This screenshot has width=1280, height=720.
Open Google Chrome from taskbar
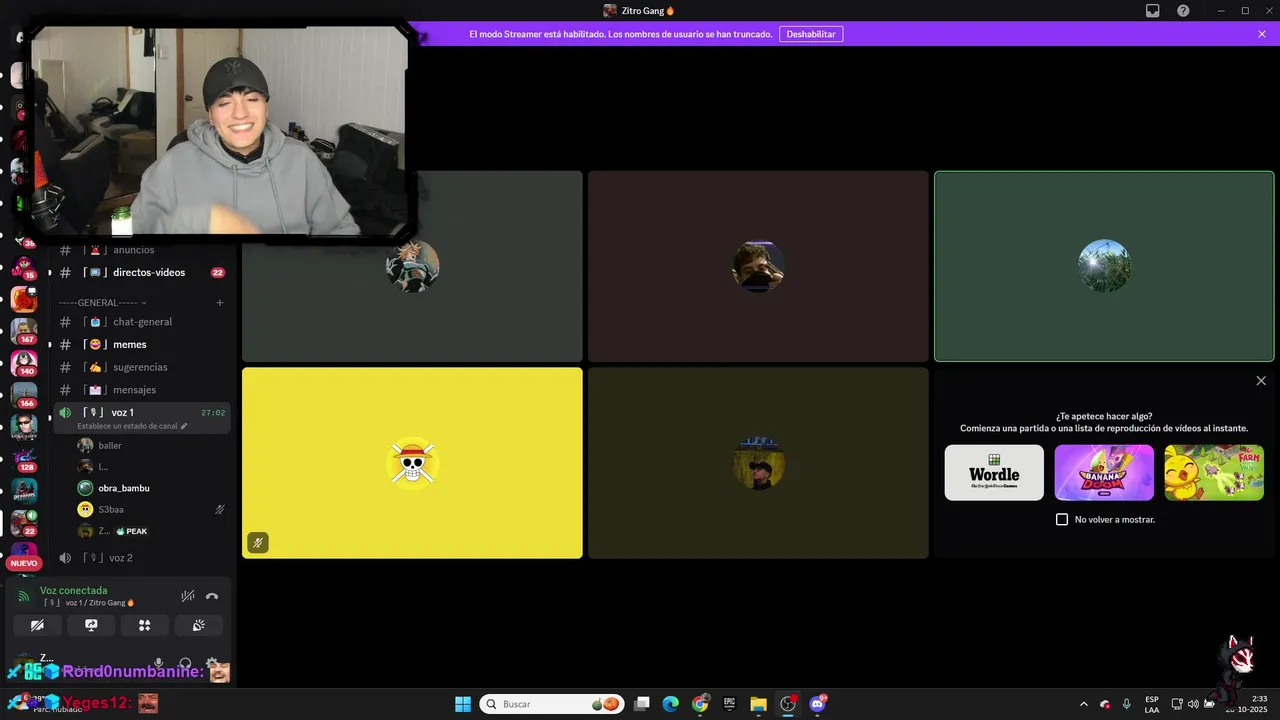tap(700, 704)
